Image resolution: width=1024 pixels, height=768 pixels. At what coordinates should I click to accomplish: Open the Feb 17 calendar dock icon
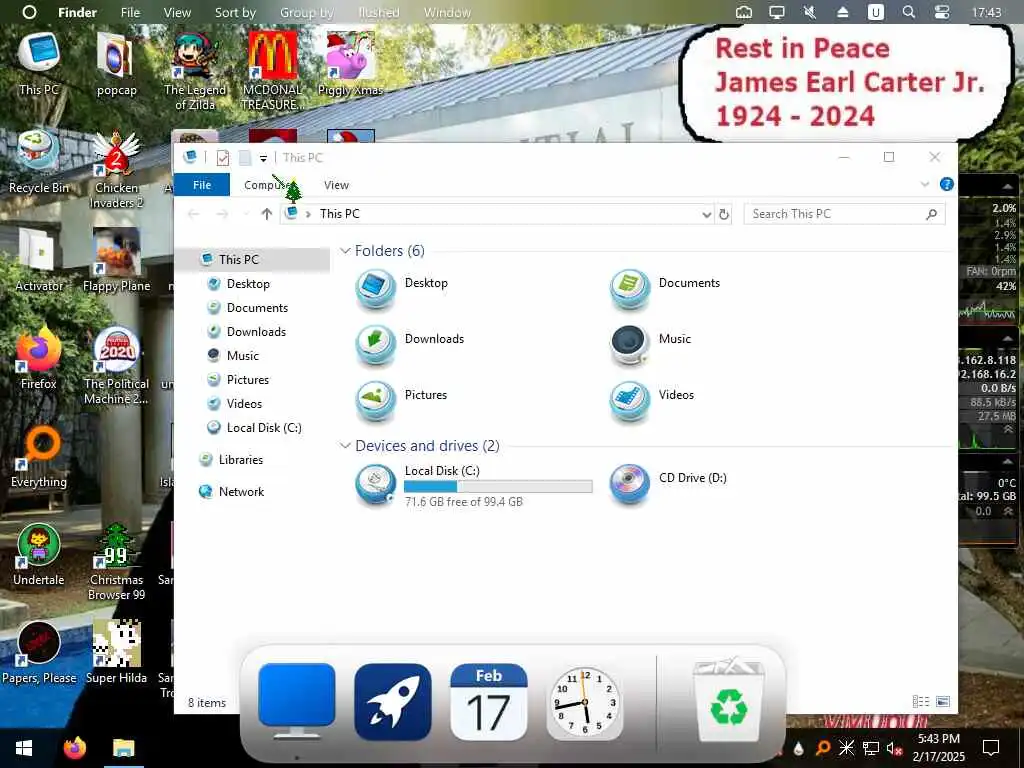pos(488,703)
